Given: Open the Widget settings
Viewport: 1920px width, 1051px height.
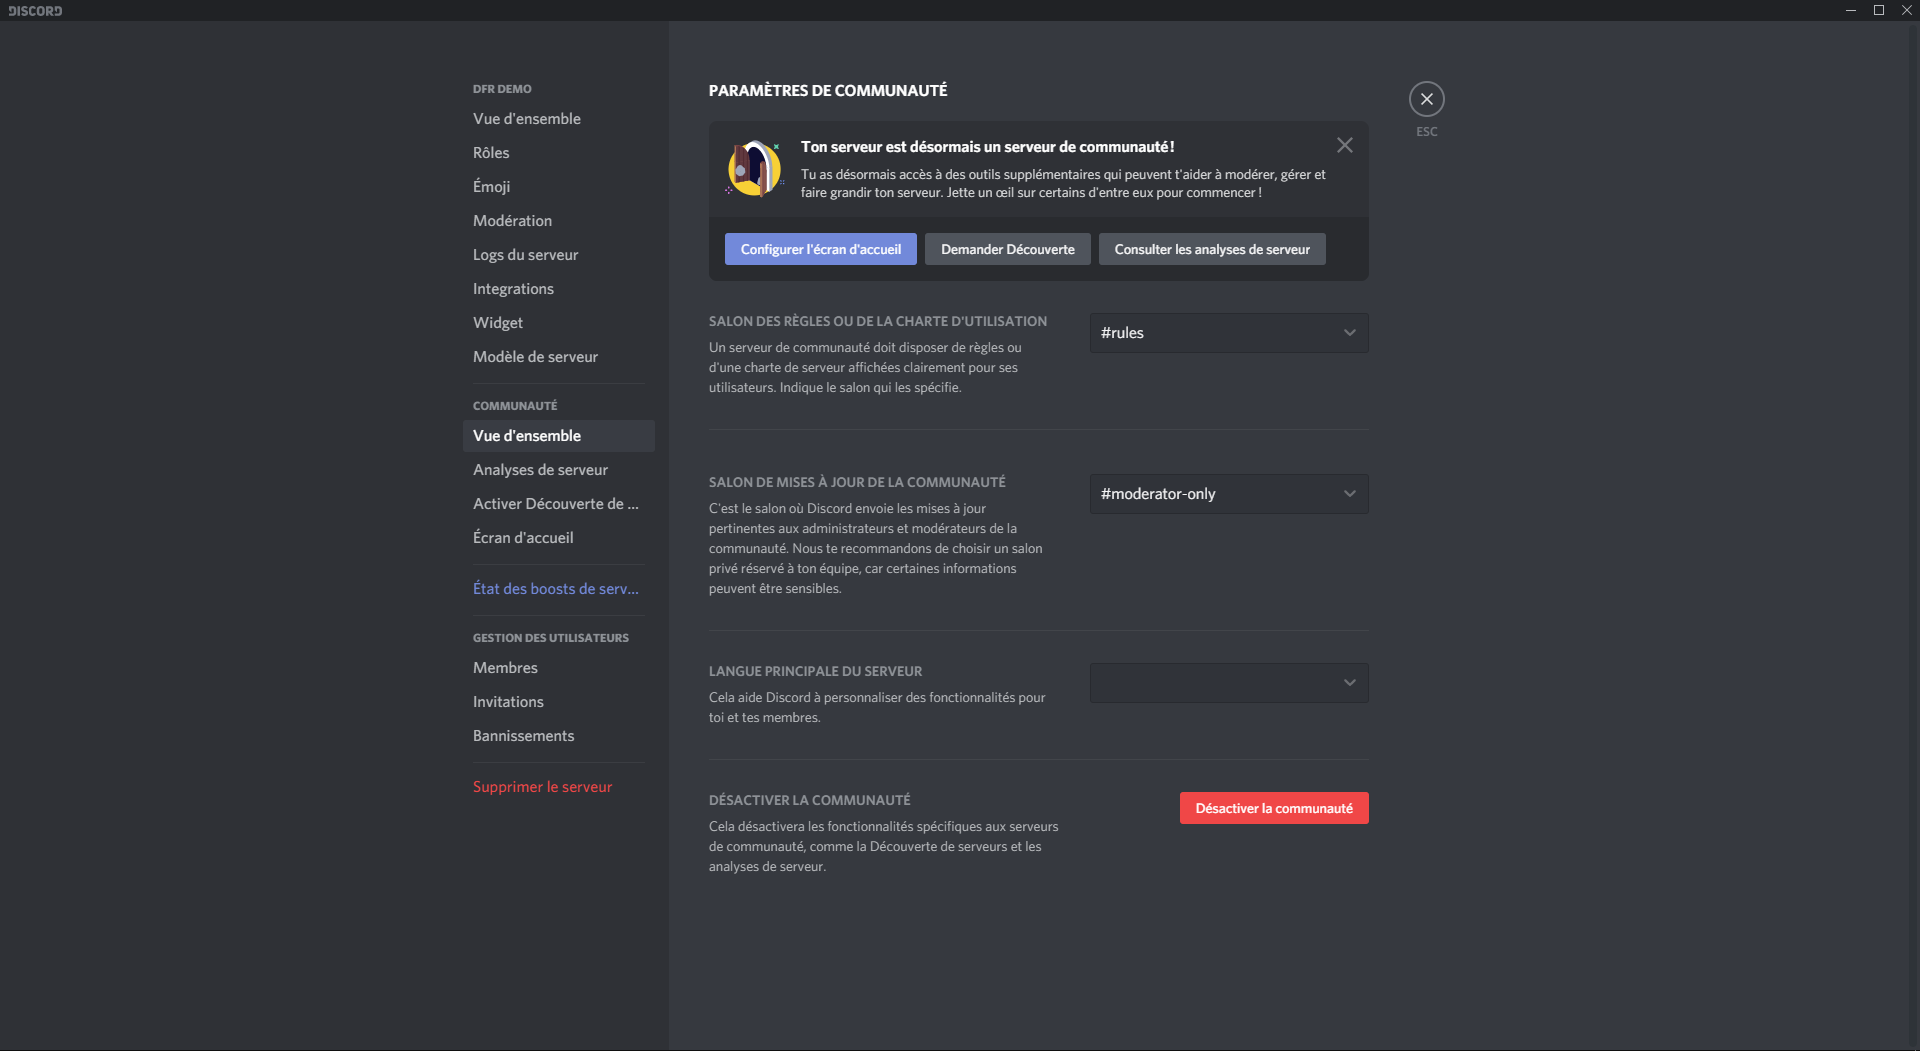Looking at the screenshot, I should point(497,322).
